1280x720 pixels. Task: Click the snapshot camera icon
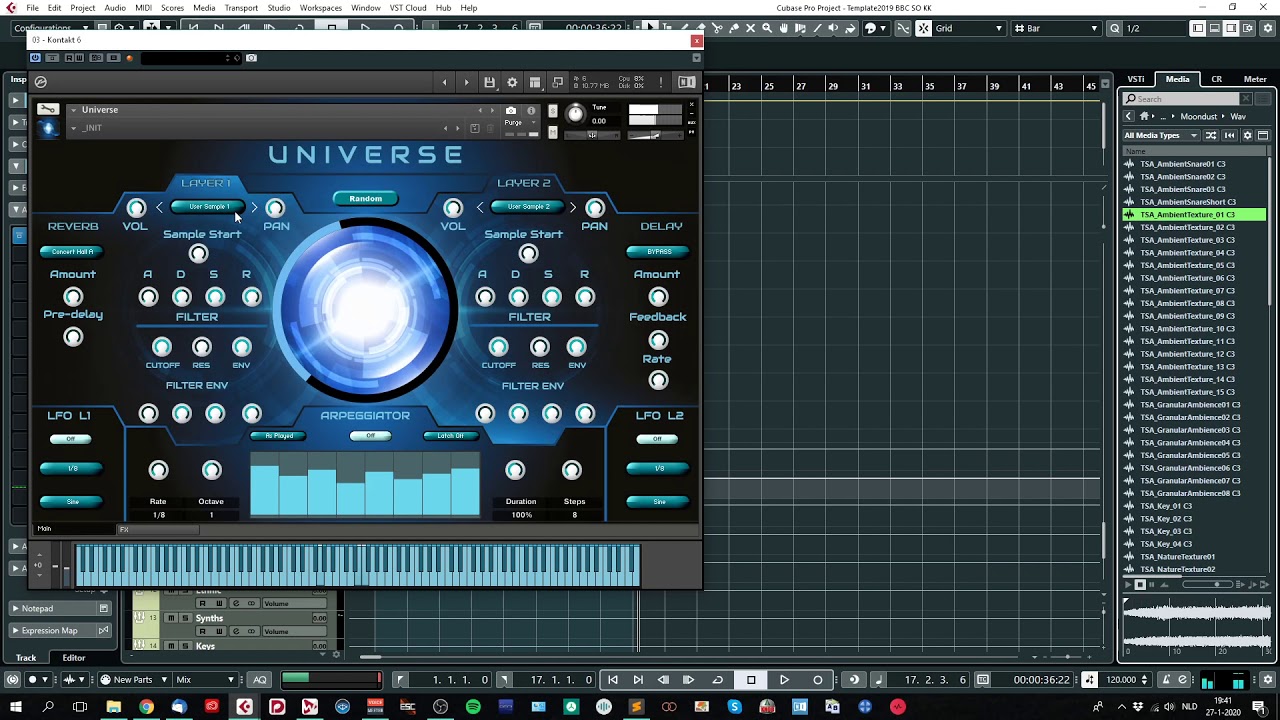(511, 110)
